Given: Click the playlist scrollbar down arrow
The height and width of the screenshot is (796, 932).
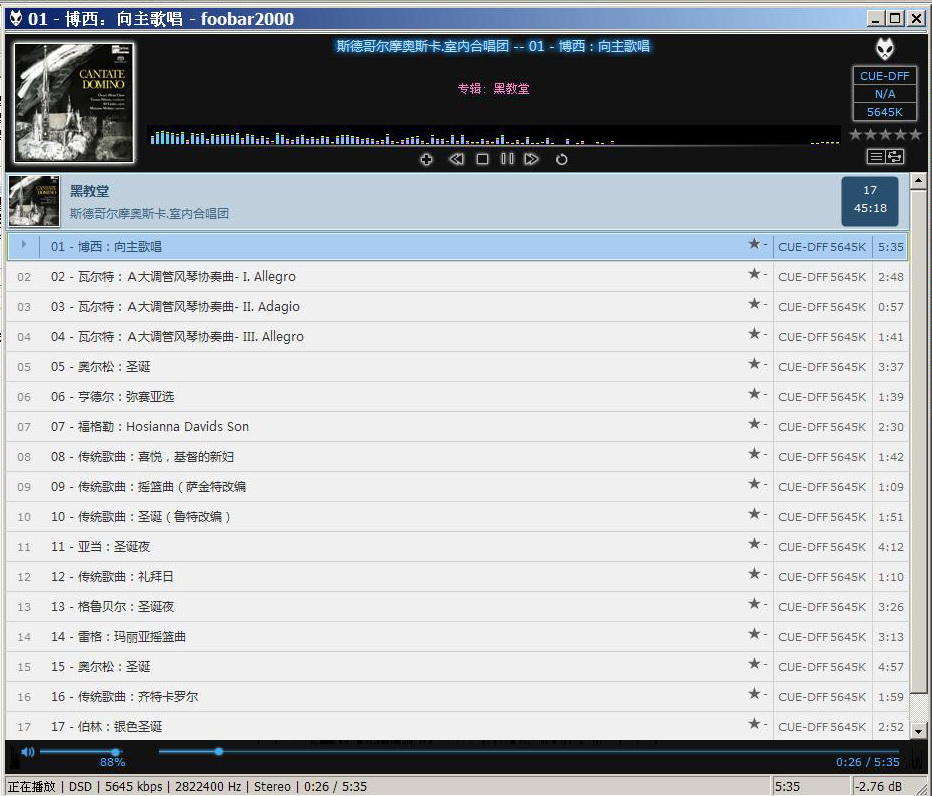Looking at the screenshot, I should [918, 732].
